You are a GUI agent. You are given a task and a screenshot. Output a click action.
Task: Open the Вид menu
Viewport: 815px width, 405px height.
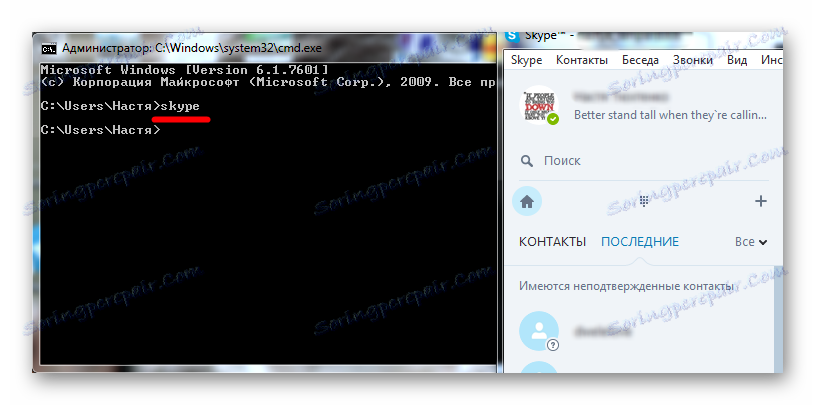click(737, 60)
